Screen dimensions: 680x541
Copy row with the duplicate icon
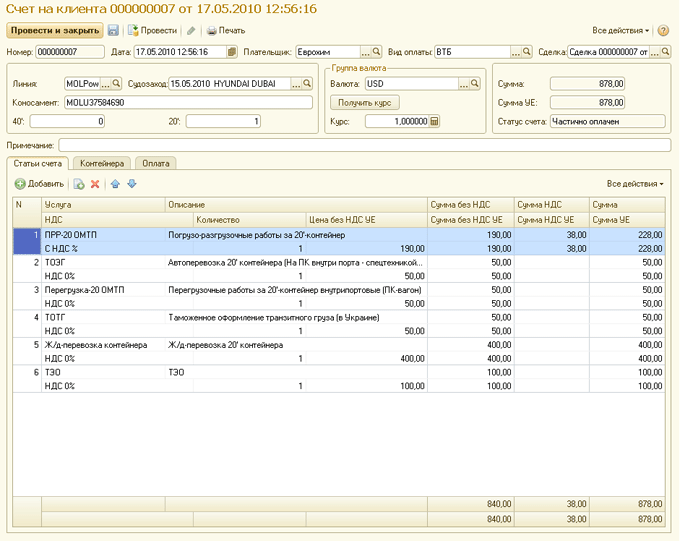pyautogui.click(x=79, y=184)
